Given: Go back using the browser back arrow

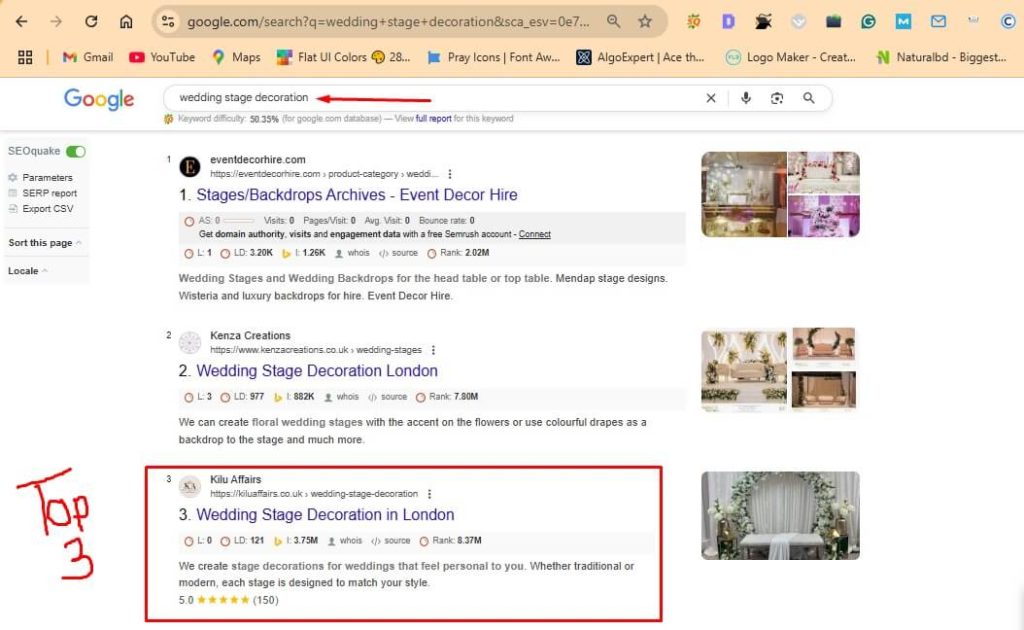Looking at the screenshot, I should [x=22, y=22].
